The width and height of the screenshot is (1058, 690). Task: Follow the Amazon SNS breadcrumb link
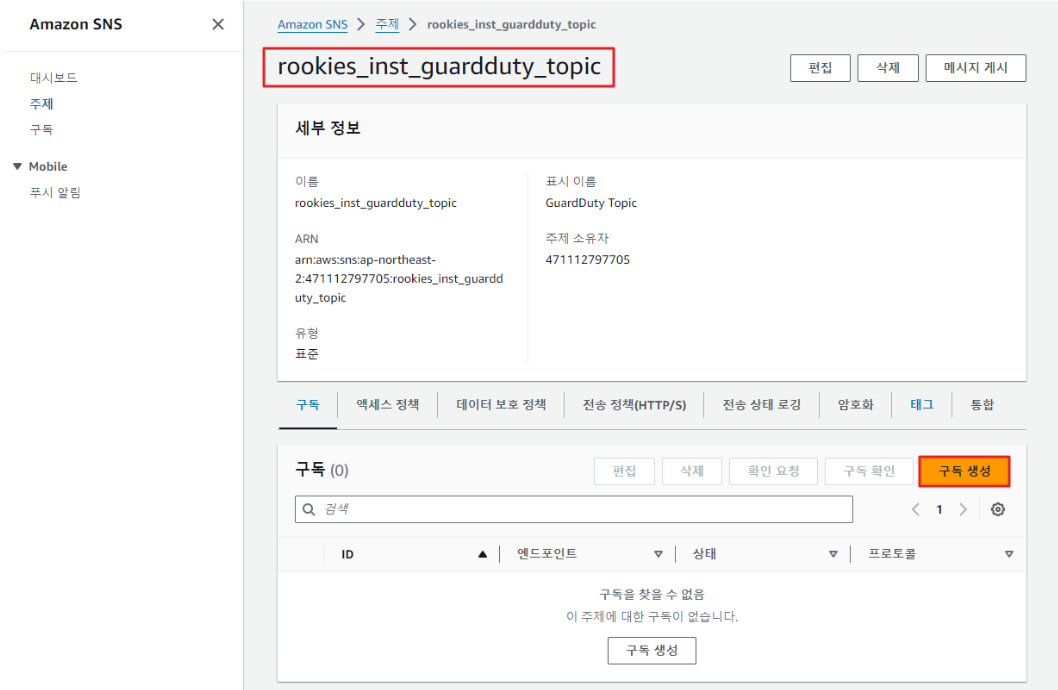click(312, 24)
